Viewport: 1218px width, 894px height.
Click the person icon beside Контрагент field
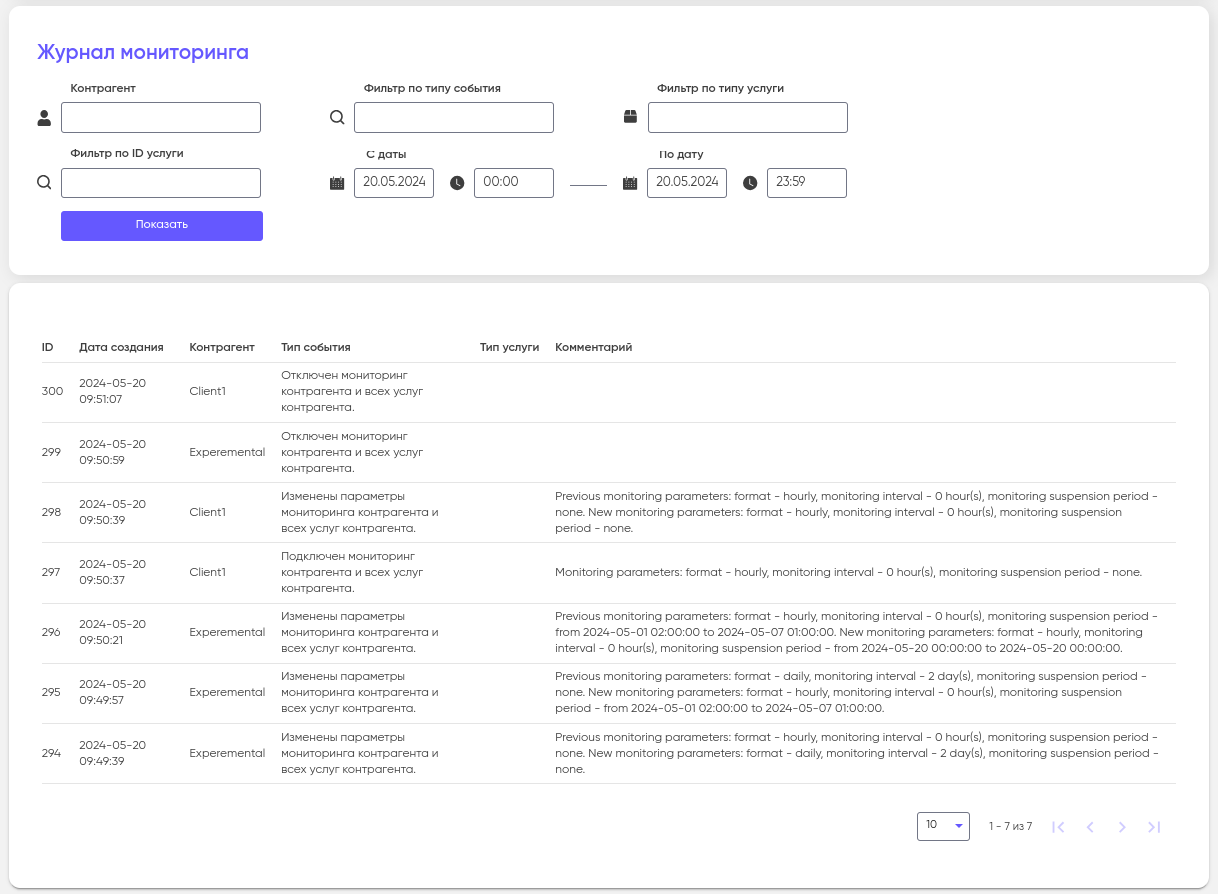pos(44,118)
